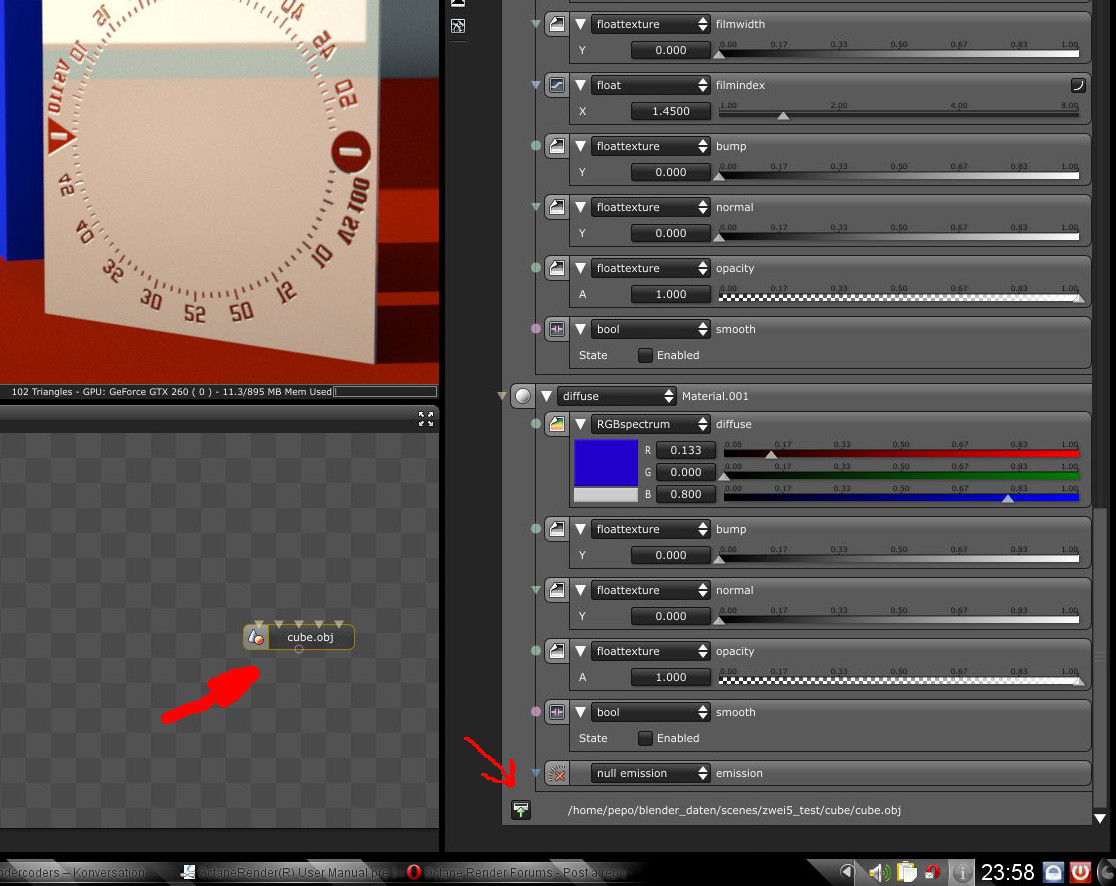The width and height of the screenshot is (1116, 886).
Task: Collapse the Material.001 section triangle
Action: point(546,396)
